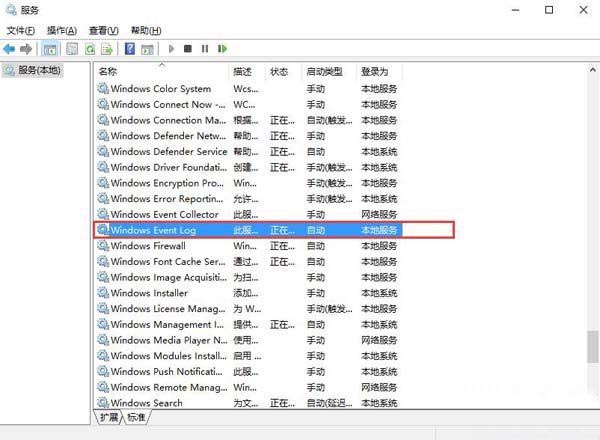Toggle the show/hide console tree icon

48,48
